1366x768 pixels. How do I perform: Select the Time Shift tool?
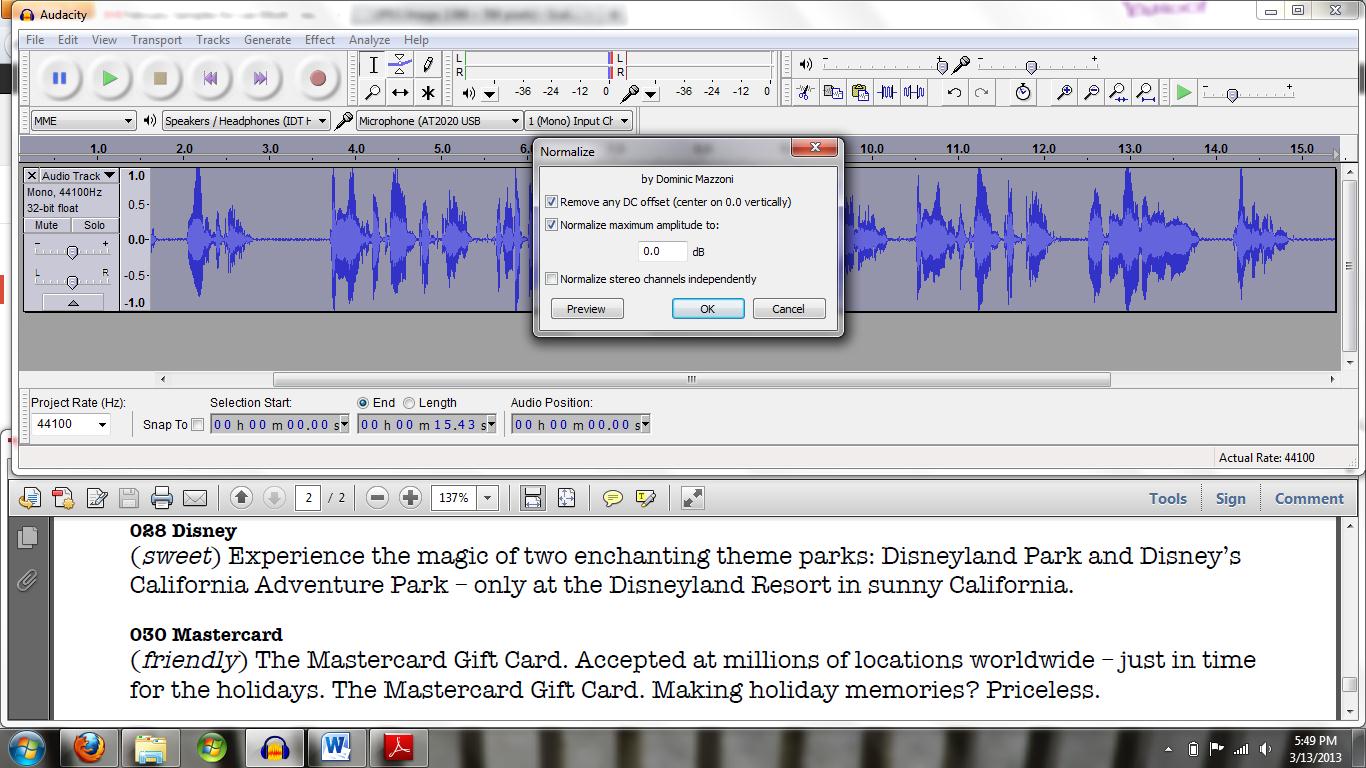(x=400, y=92)
